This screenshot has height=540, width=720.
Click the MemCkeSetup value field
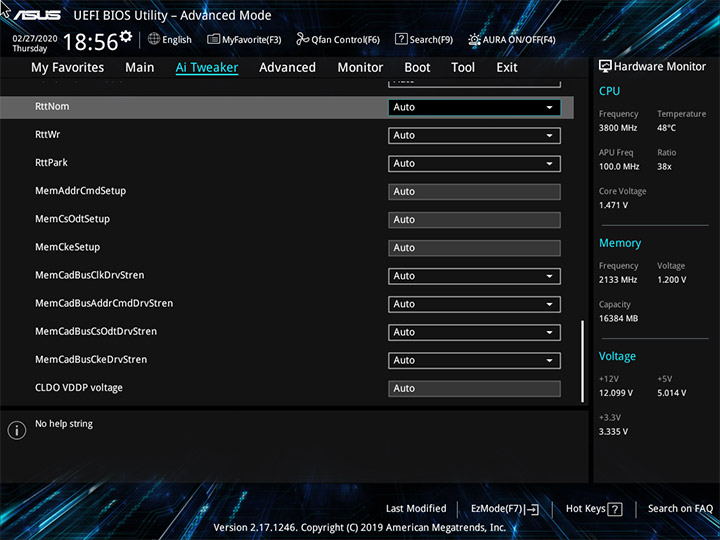pyautogui.click(x=474, y=248)
